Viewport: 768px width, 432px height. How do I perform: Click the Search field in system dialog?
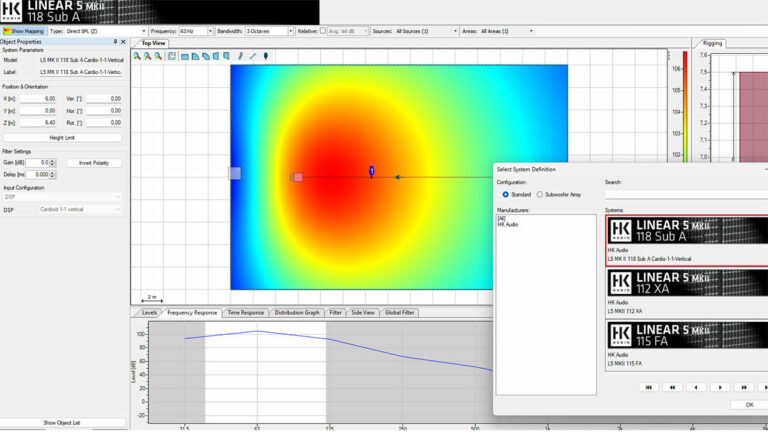686,194
